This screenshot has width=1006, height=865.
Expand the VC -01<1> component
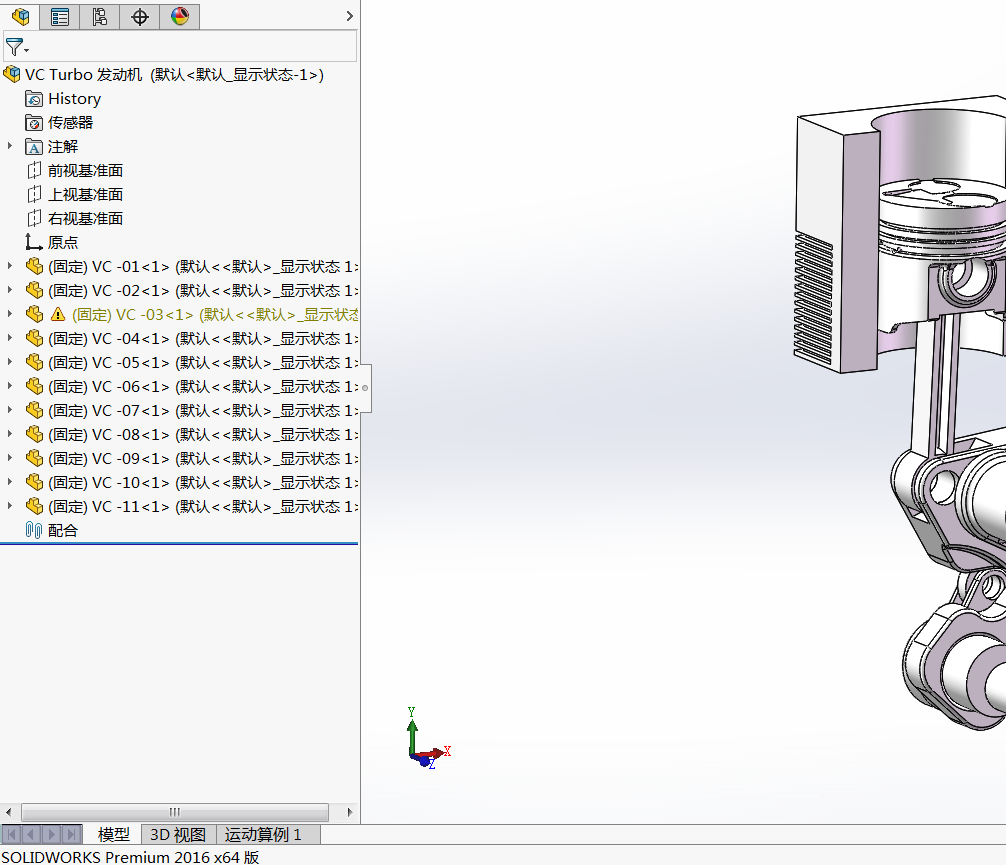[10, 266]
